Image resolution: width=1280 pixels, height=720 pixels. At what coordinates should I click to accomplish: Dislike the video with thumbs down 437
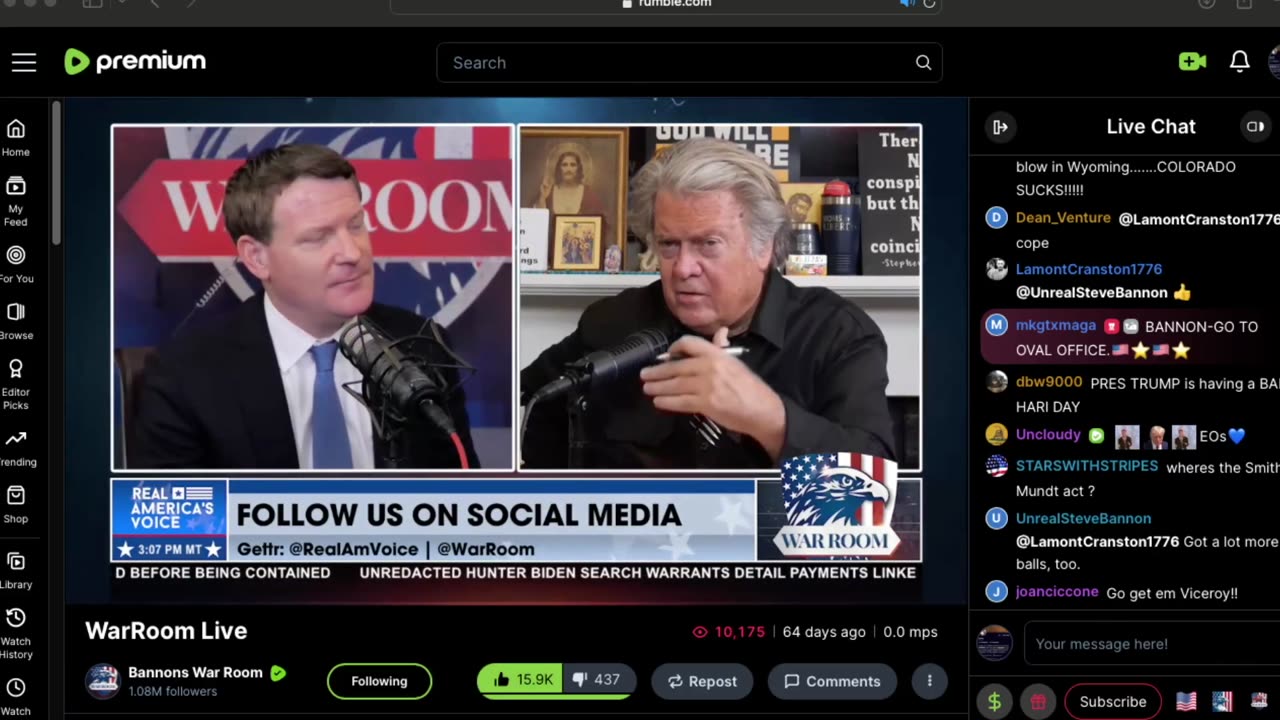pyautogui.click(x=597, y=680)
